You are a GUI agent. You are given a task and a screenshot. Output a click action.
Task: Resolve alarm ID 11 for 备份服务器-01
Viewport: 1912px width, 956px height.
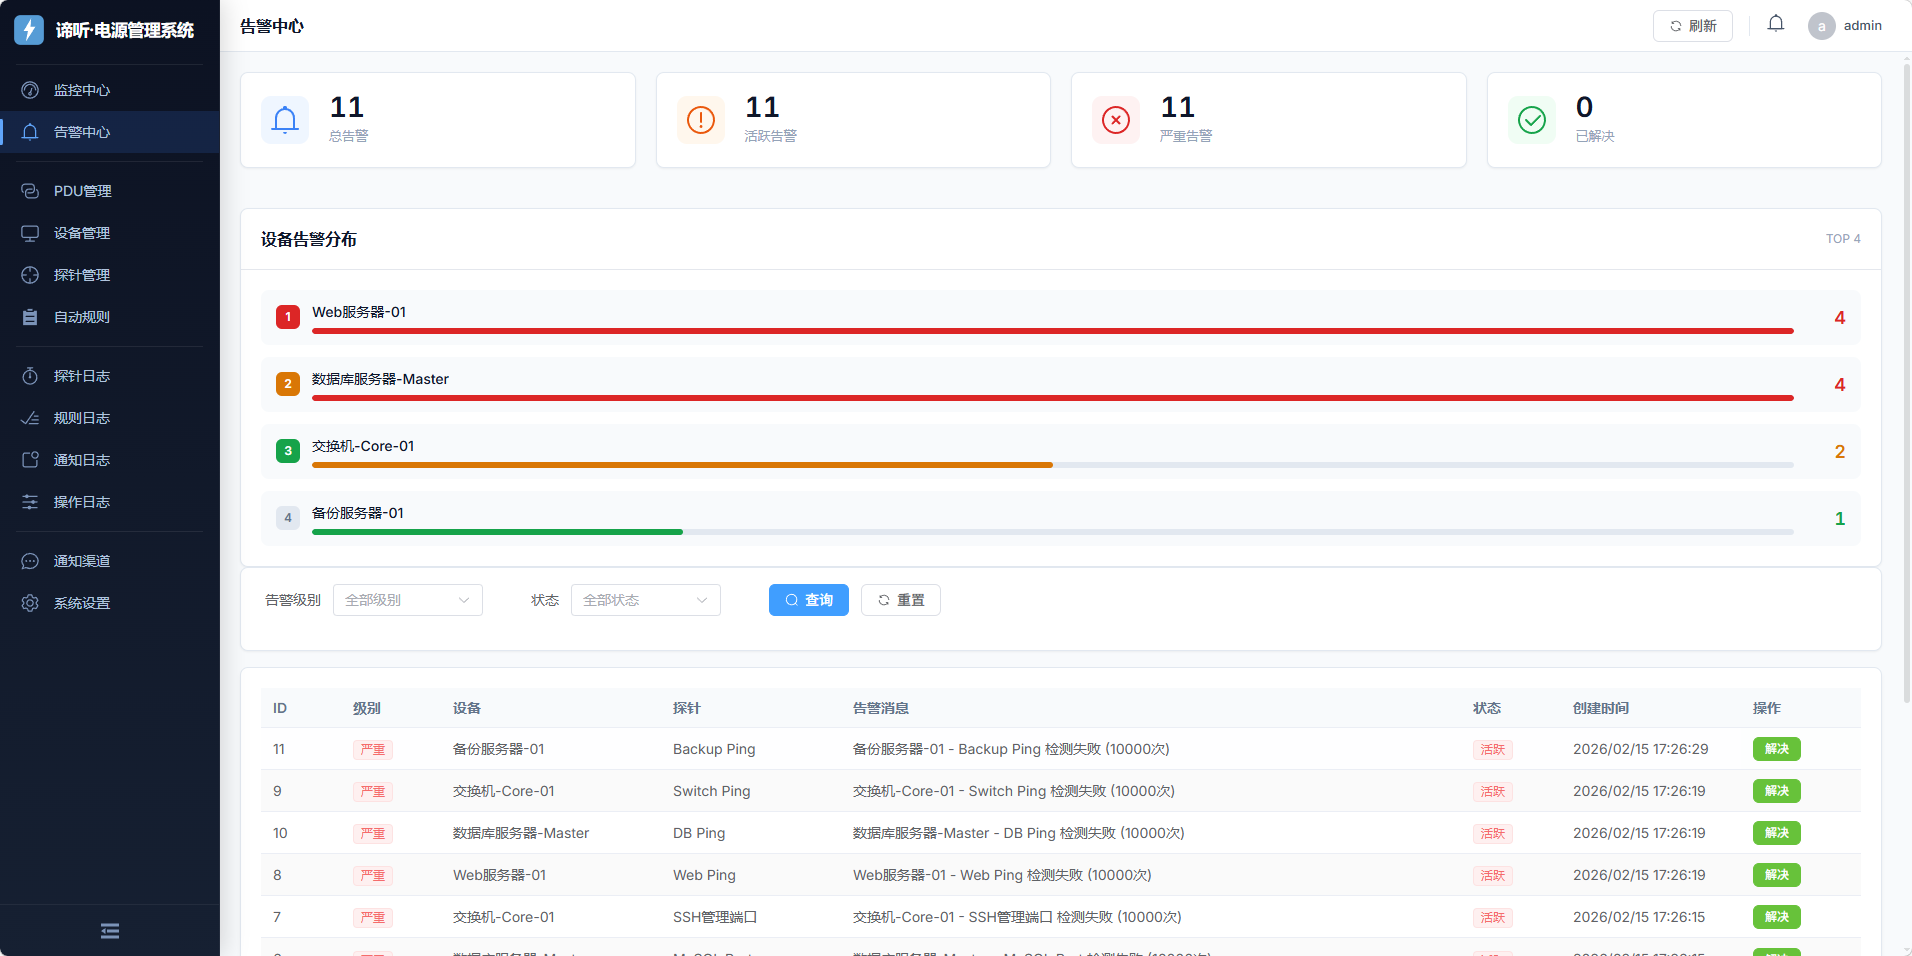pyautogui.click(x=1776, y=749)
